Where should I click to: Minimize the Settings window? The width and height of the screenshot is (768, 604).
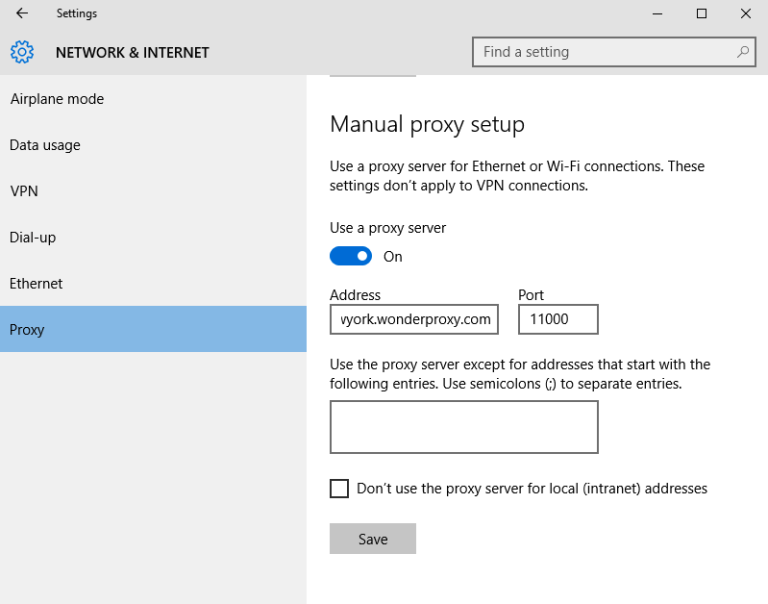tap(657, 14)
